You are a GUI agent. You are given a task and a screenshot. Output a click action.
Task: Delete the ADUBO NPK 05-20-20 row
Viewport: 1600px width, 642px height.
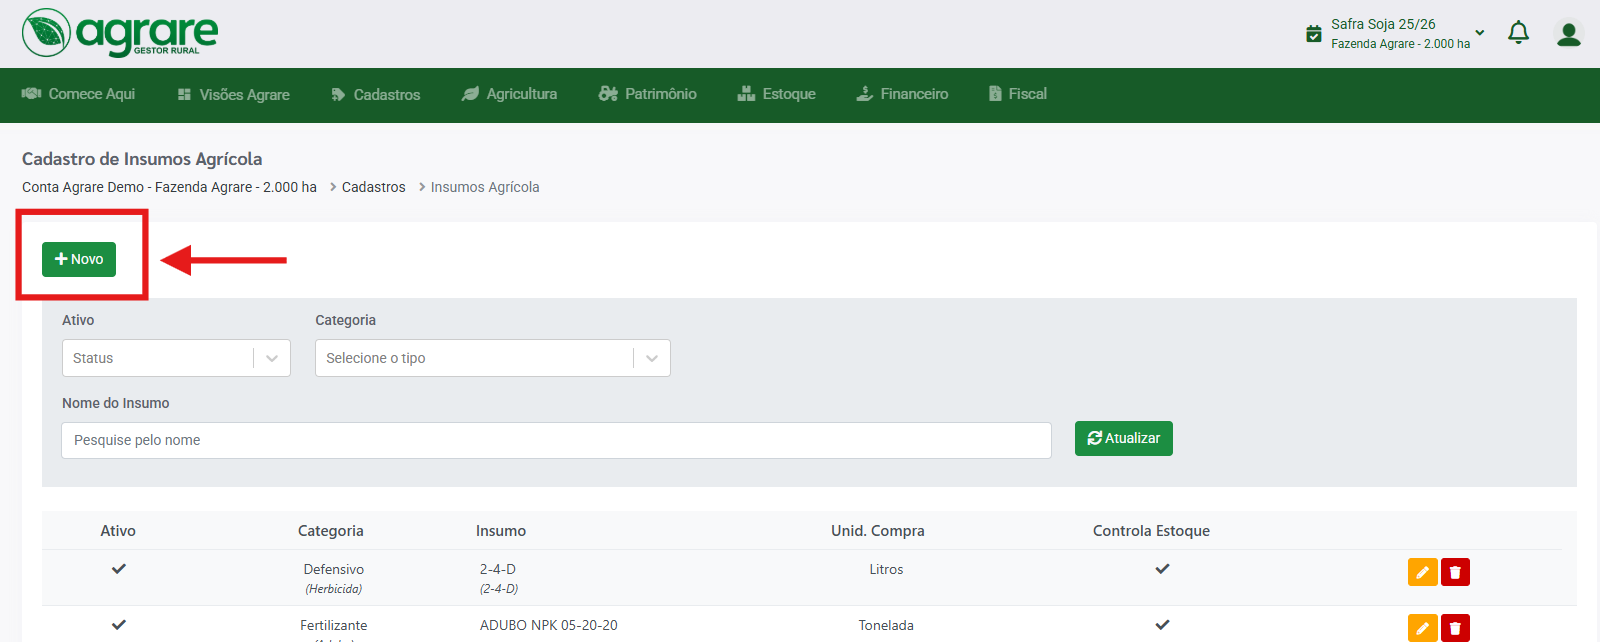[1455, 628]
